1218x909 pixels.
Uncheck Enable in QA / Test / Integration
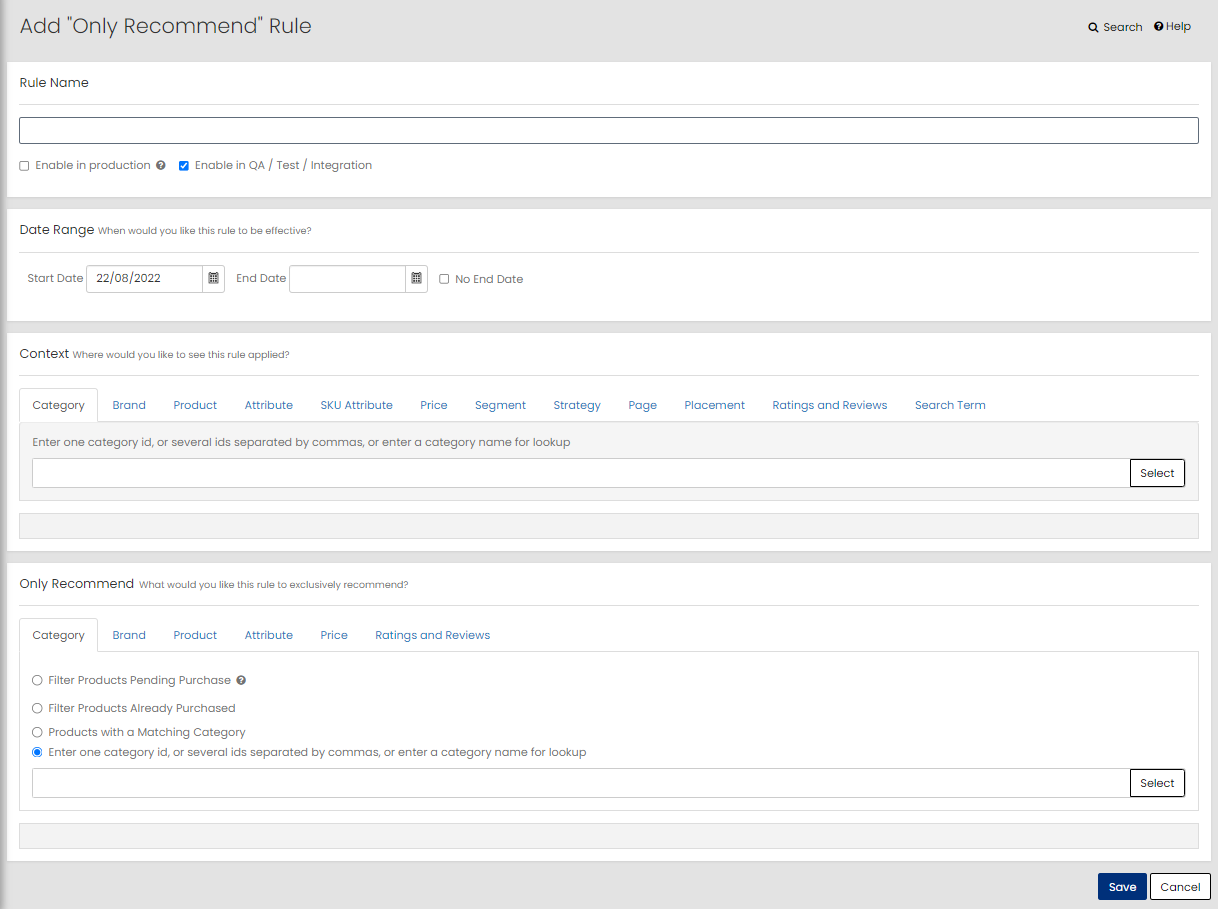(184, 166)
